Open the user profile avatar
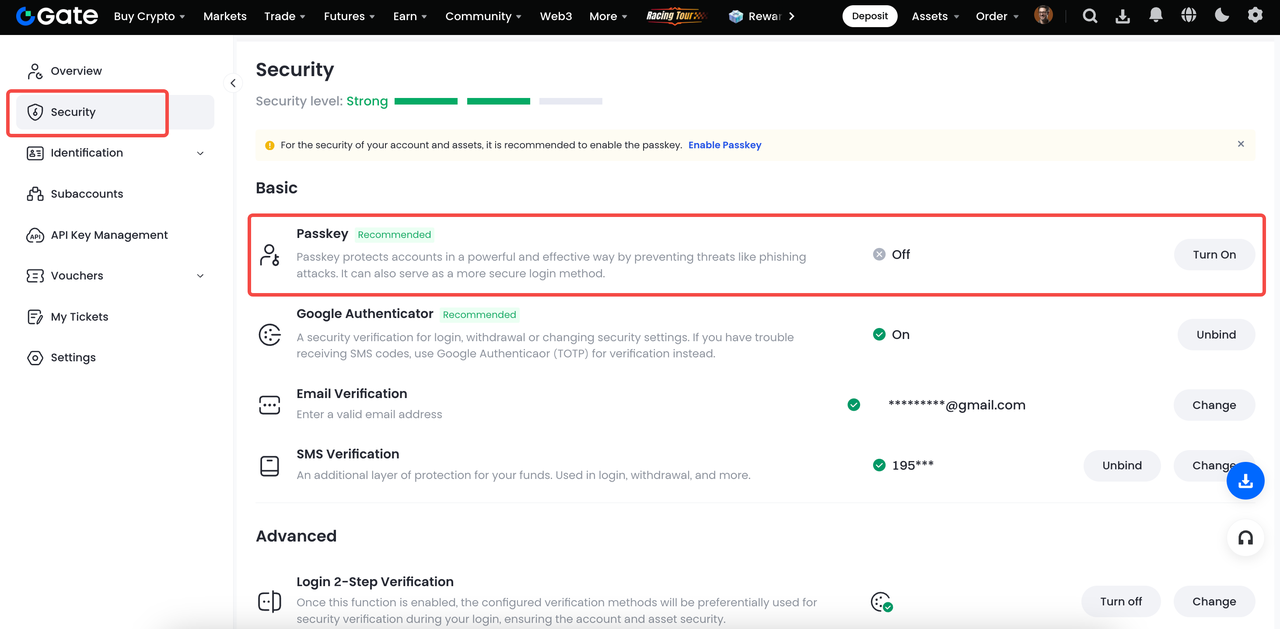Screen dimensions: 1280x629 click(x=1043, y=16)
